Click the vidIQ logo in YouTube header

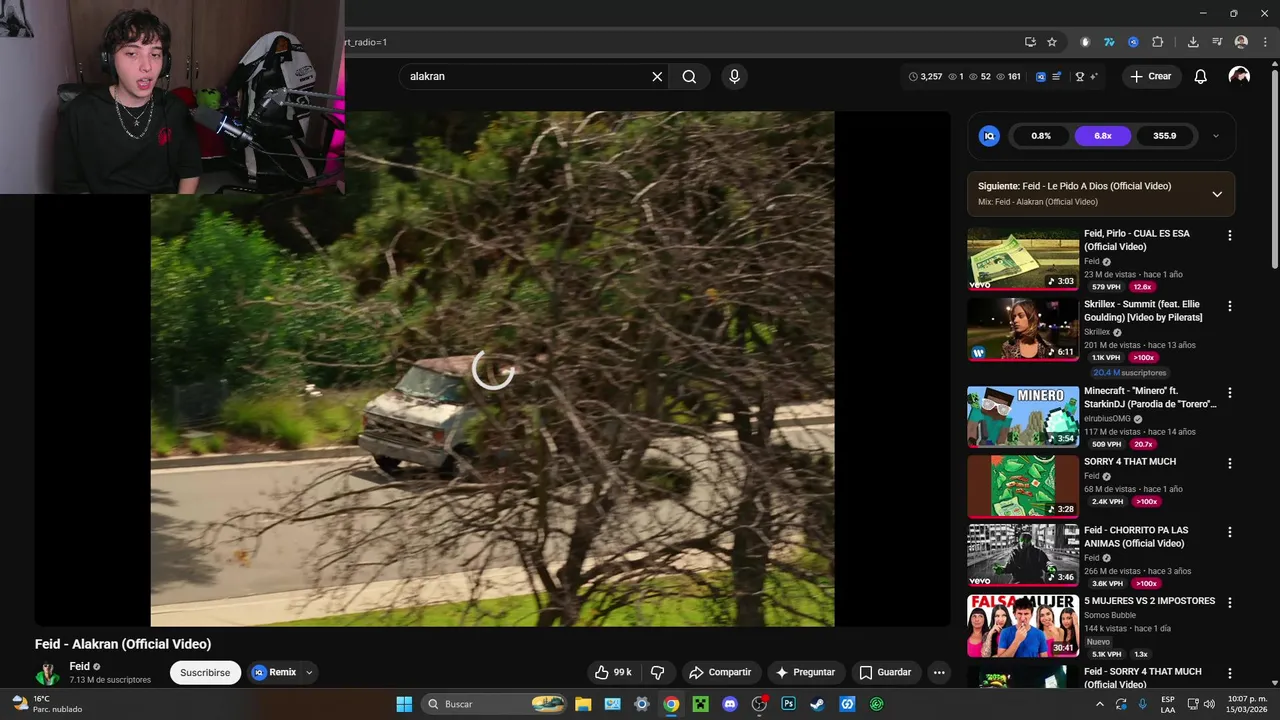[1041, 76]
